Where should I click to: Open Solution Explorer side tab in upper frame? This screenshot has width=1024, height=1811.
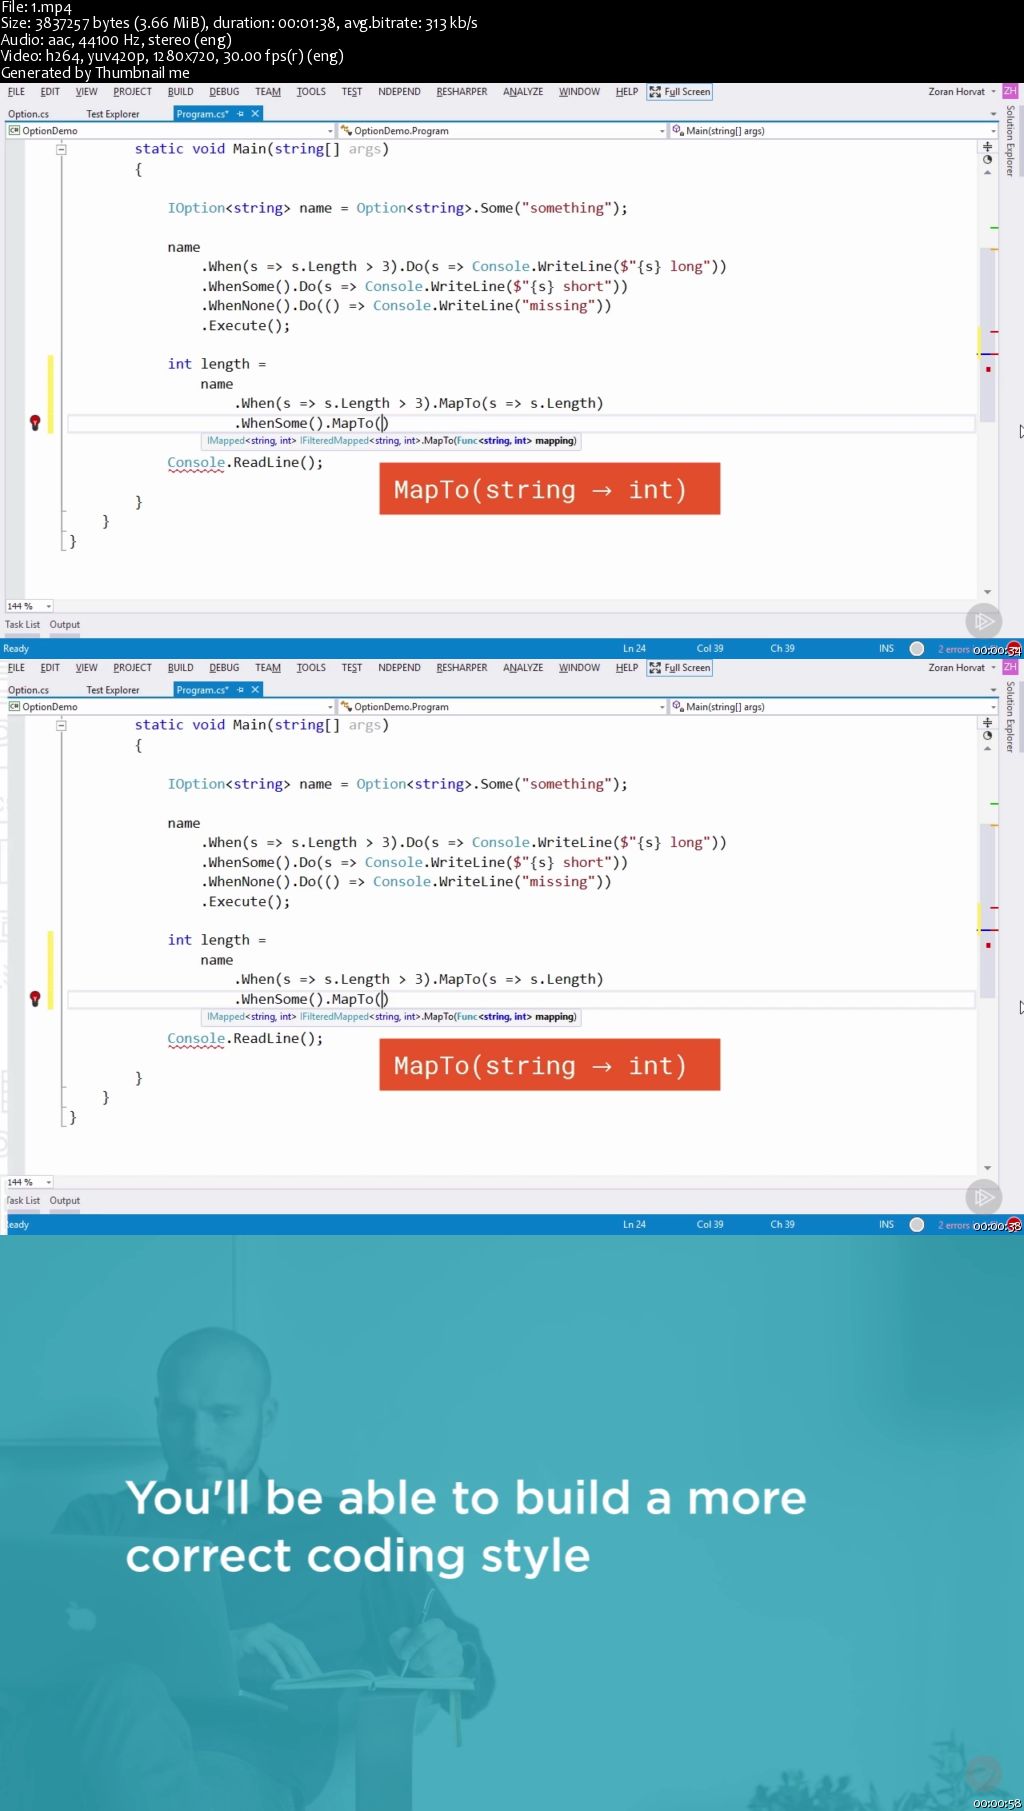pyautogui.click(x=1010, y=141)
